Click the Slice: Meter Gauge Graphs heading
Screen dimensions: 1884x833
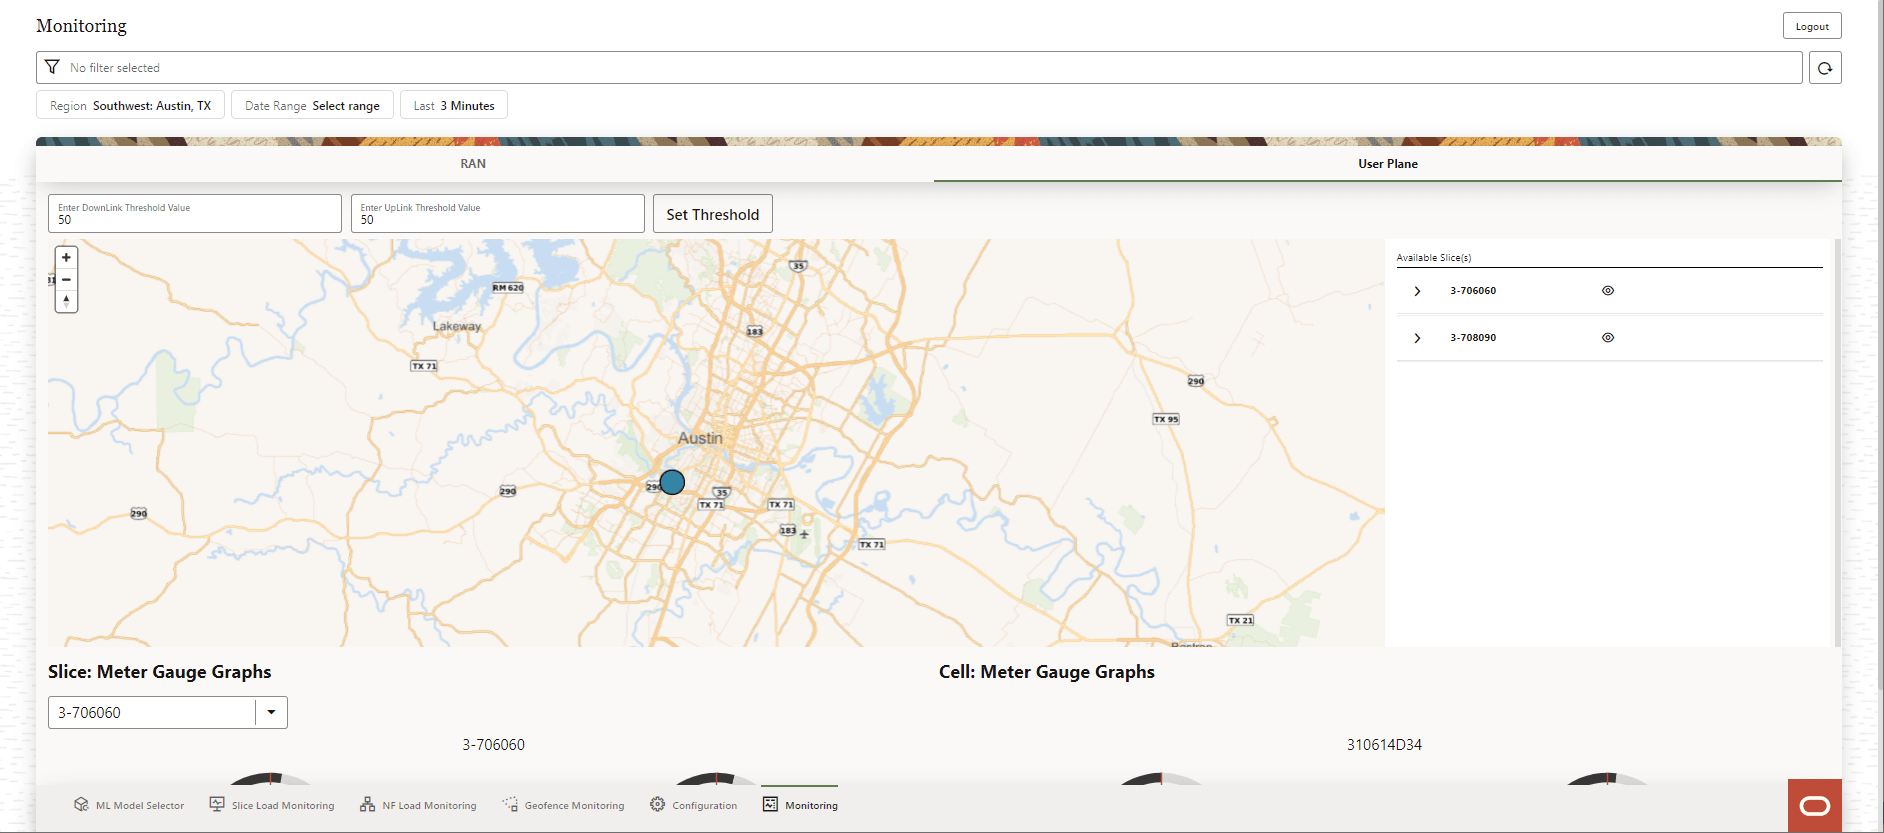click(x=160, y=672)
